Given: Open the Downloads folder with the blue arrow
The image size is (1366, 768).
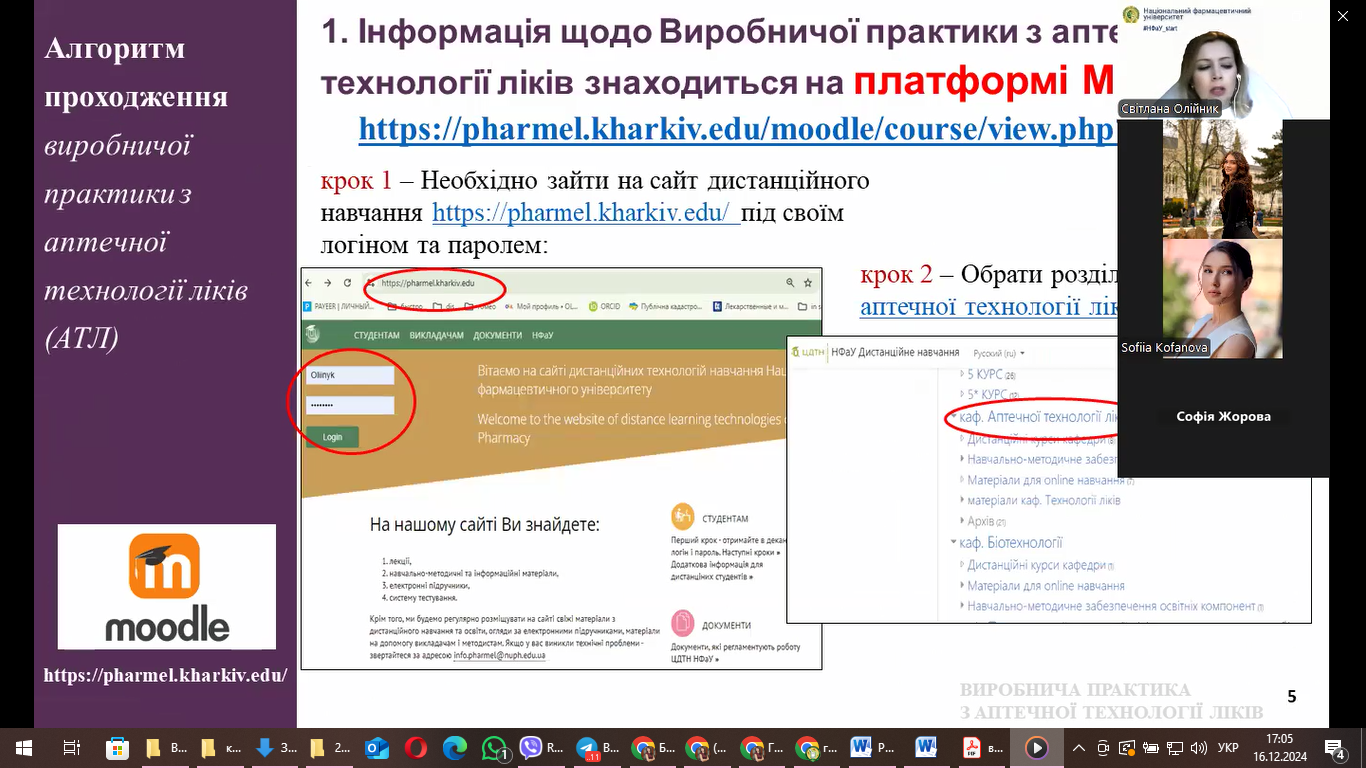Looking at the screenshot, I should (x=275, y=747).
